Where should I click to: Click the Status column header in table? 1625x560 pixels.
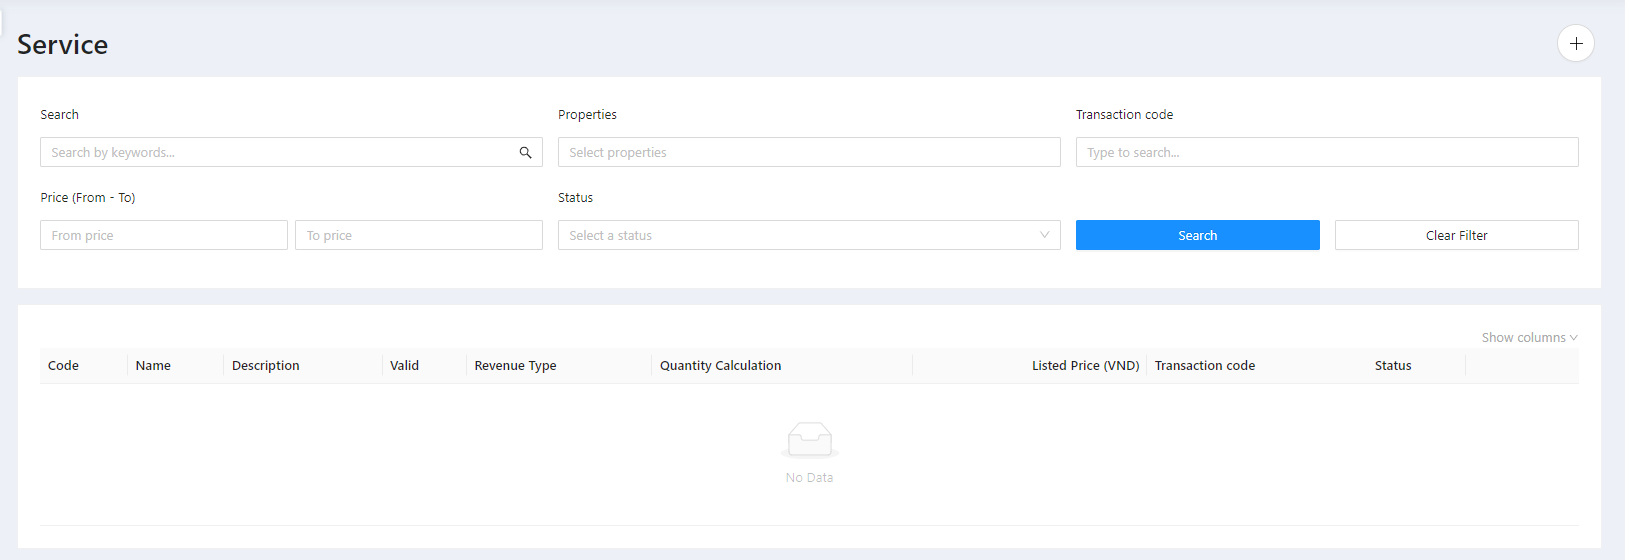click(x=1392, y=366)
